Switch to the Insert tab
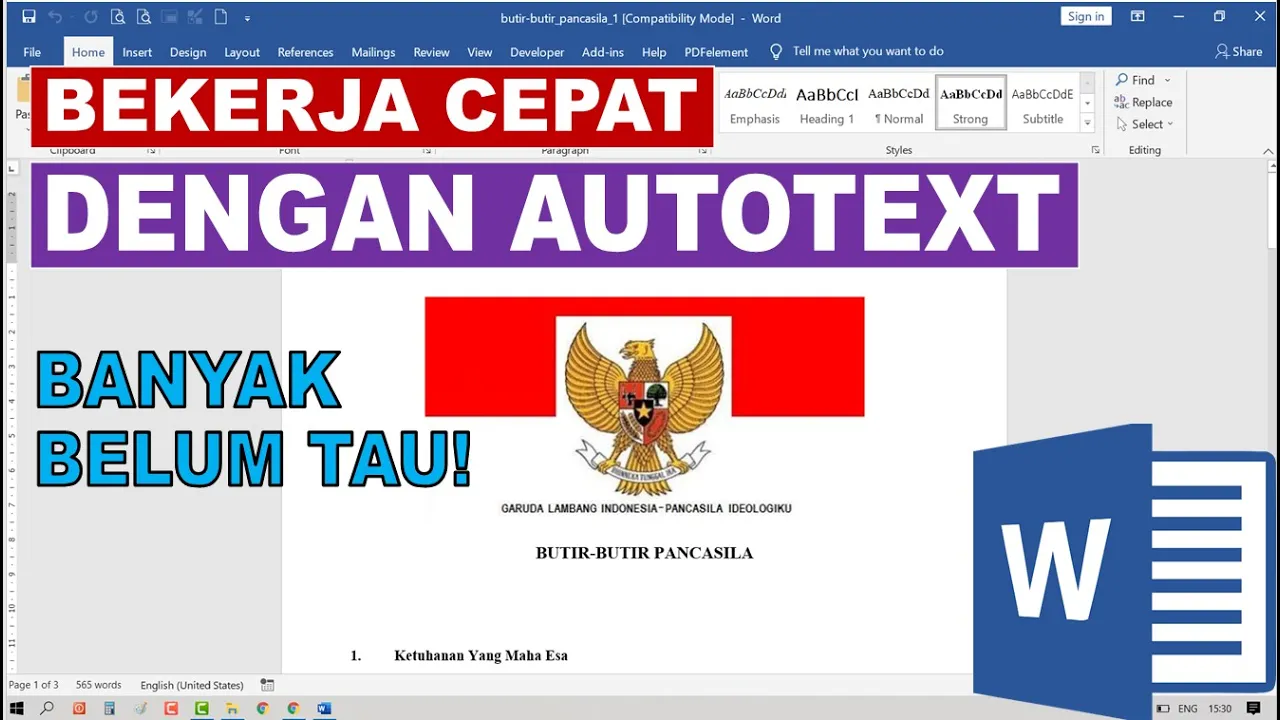This screenshot has height=720, width=1280. coord(137,52)
